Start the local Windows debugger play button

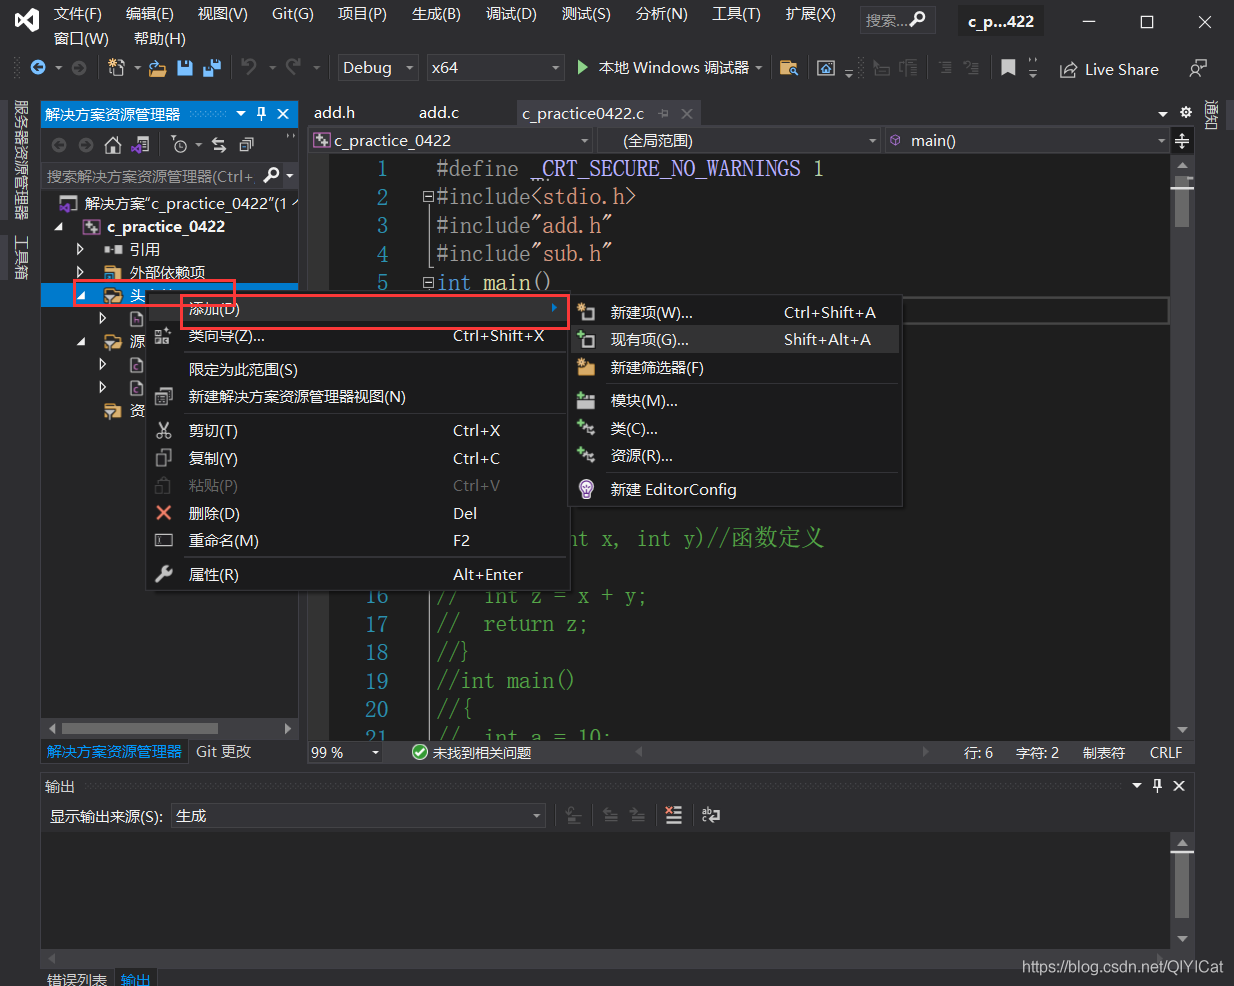click(x=583, y=67)
